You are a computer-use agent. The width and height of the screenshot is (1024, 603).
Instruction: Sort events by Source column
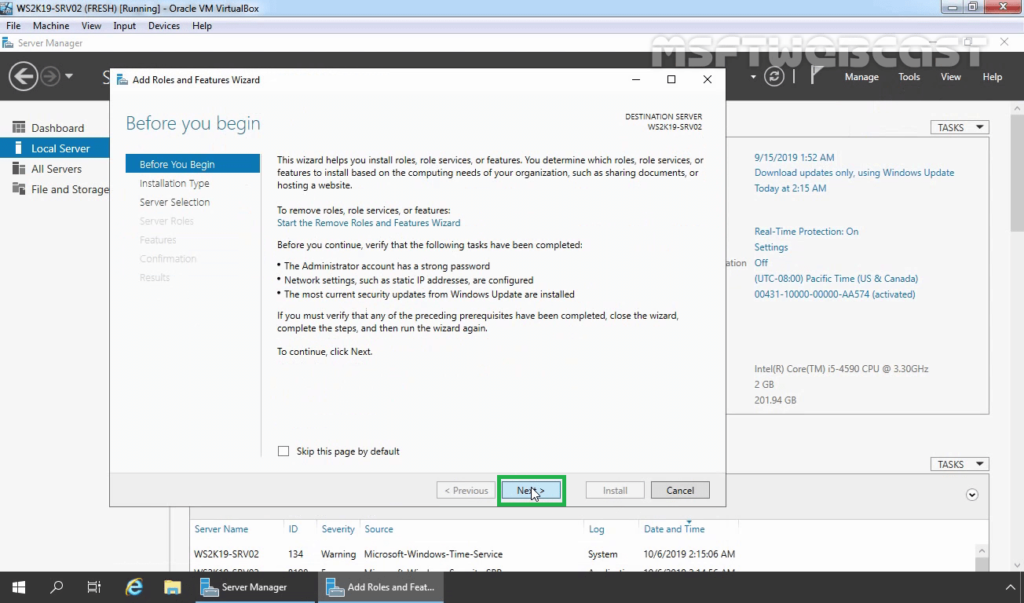coord(379,529)
